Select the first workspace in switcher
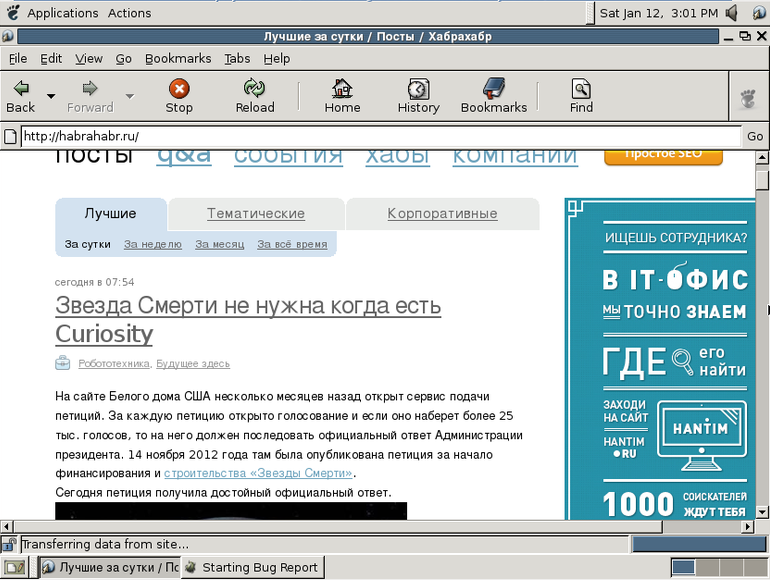Viewport: 770px width, 580px height. [x=683, y=568]
